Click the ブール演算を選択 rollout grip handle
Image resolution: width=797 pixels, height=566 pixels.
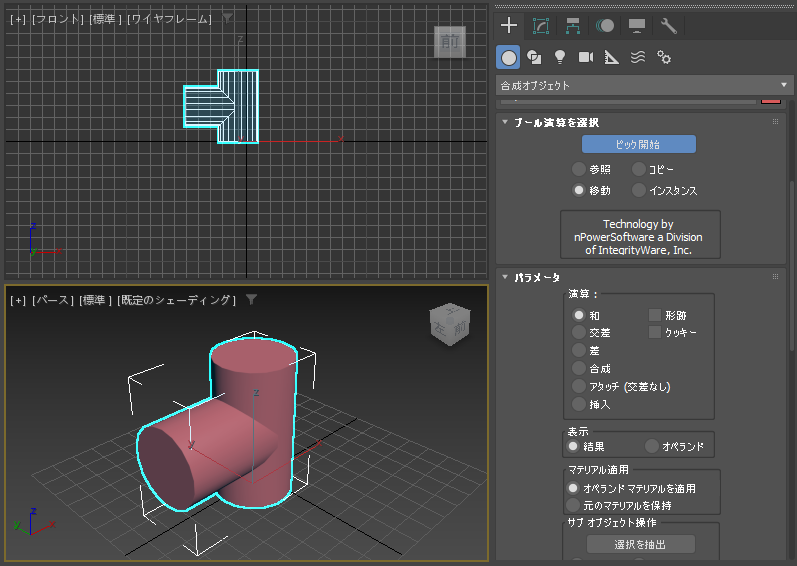775,122
